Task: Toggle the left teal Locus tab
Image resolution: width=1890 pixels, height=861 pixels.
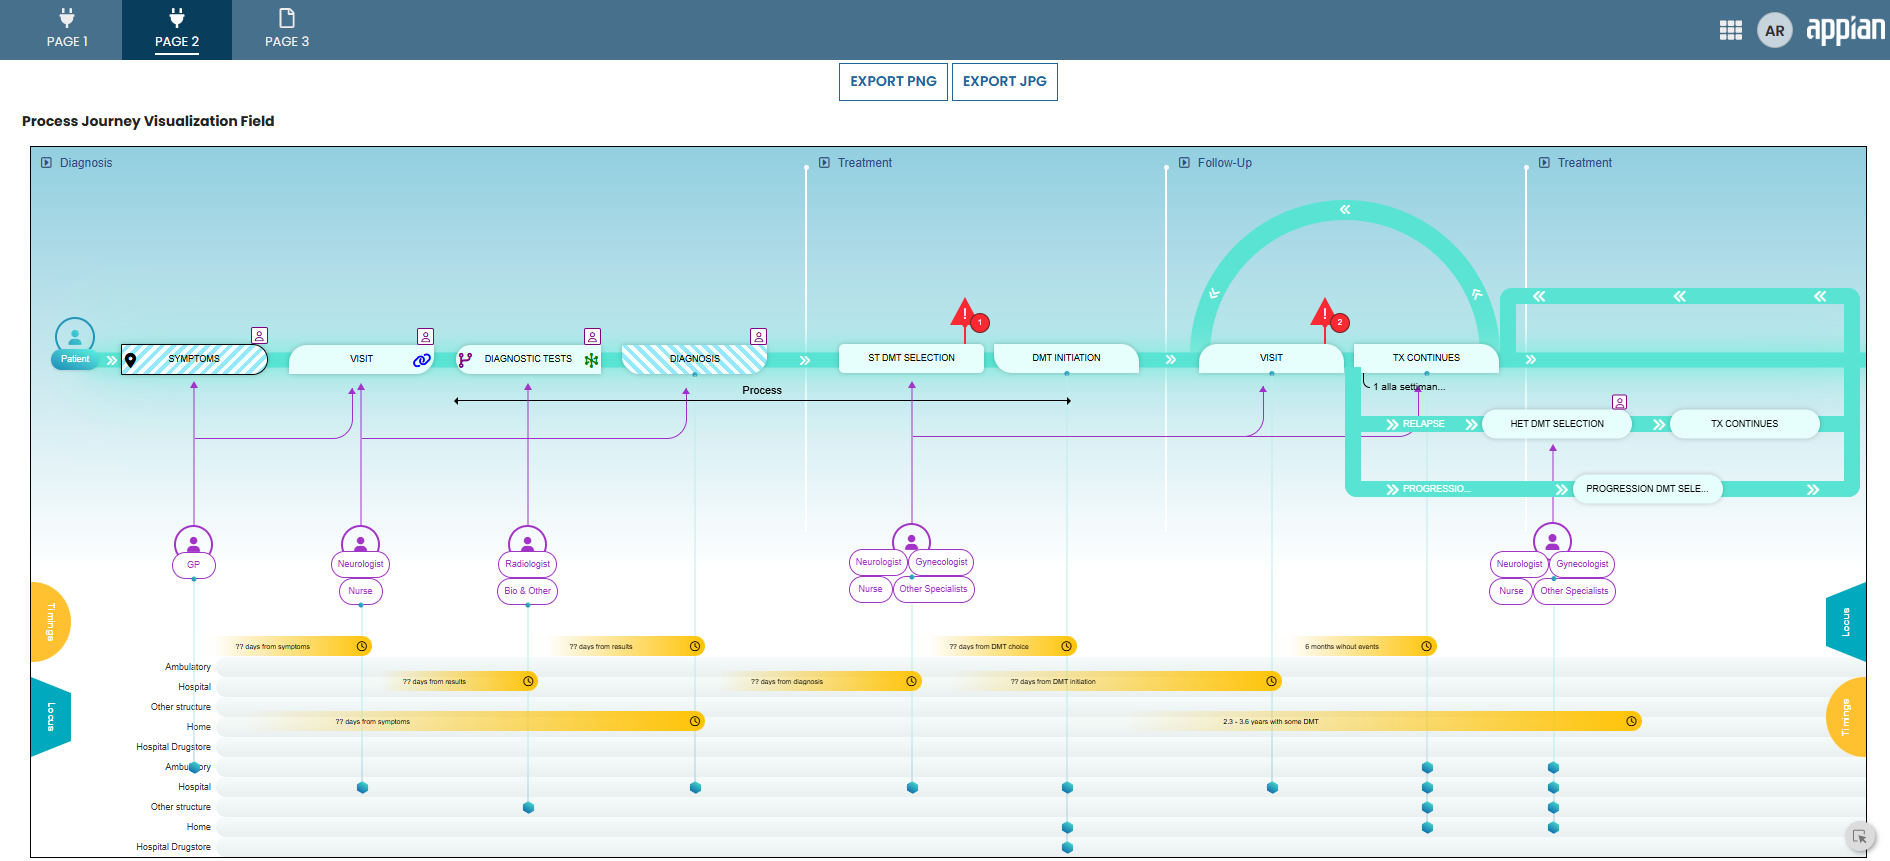Action: [50, 717]
